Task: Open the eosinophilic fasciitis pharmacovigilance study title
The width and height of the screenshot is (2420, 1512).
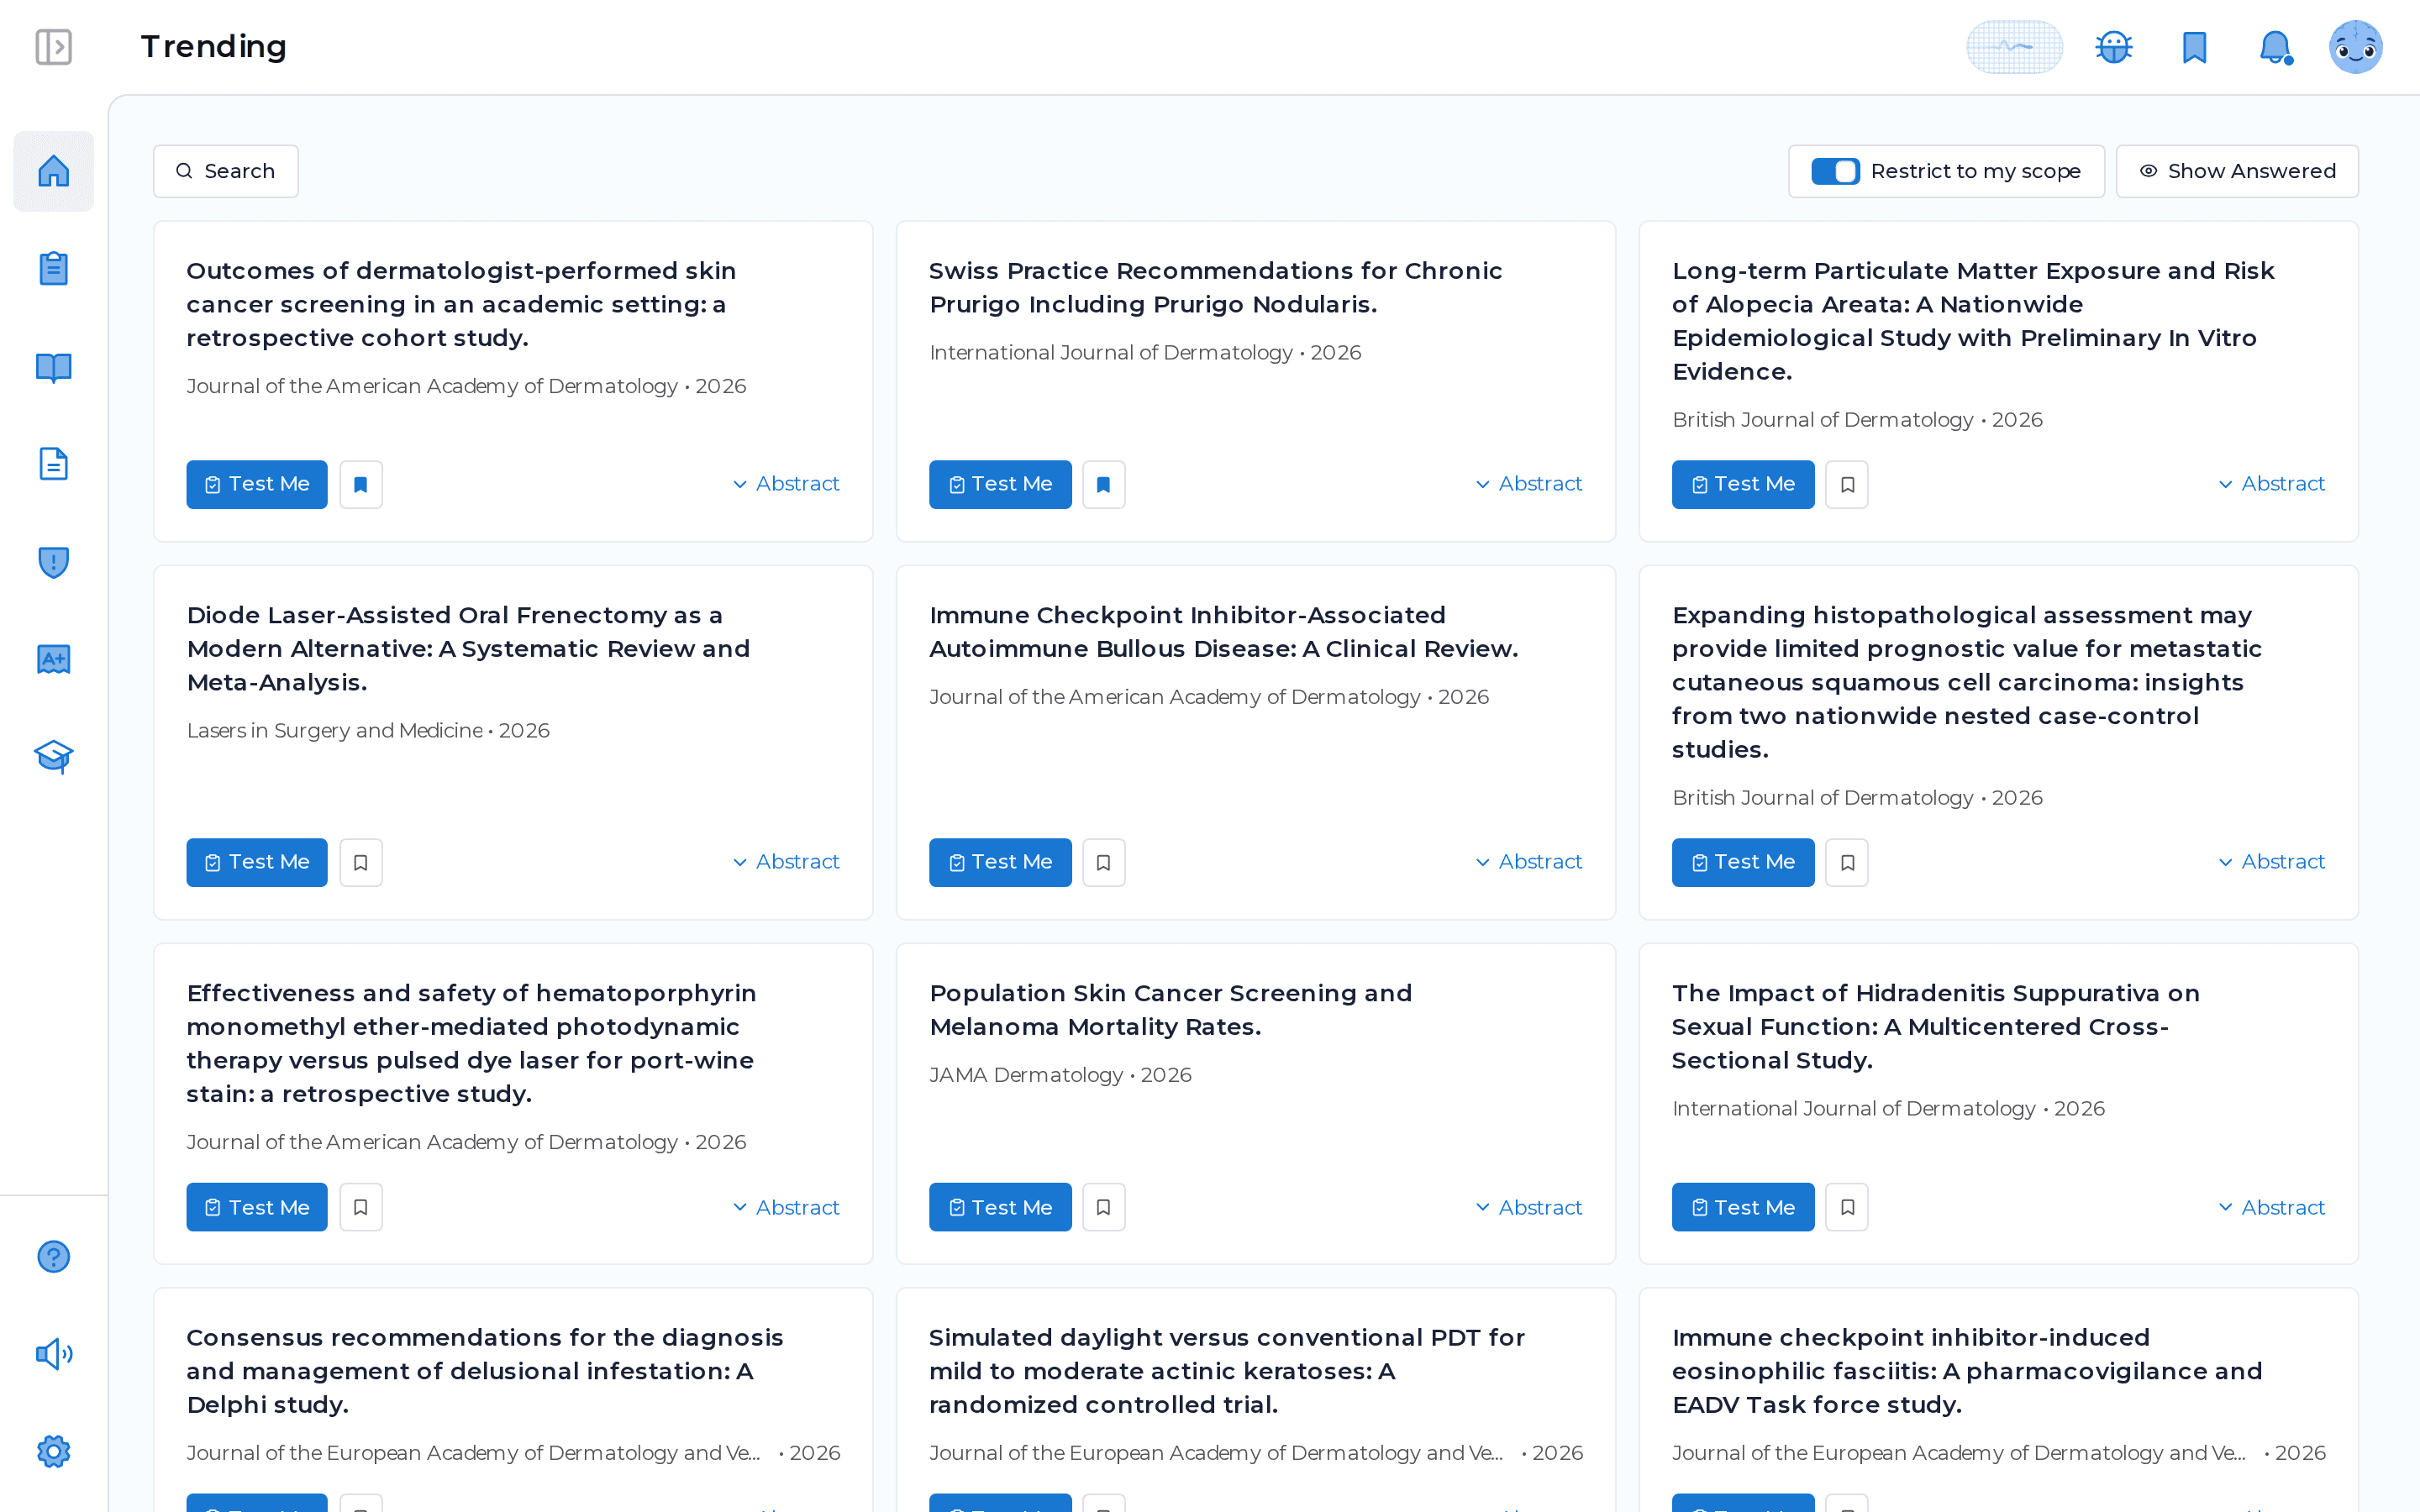Action: click(1967, 1371)
